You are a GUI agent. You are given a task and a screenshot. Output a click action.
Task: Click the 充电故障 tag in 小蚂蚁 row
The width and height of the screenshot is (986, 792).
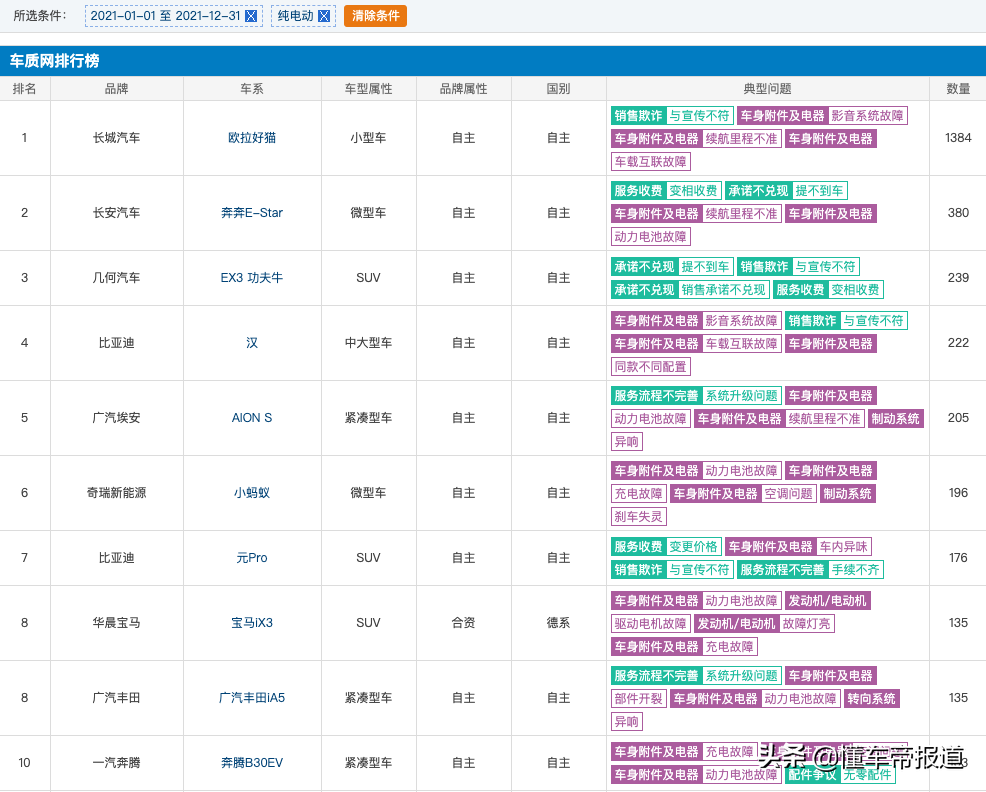point(638,494)
